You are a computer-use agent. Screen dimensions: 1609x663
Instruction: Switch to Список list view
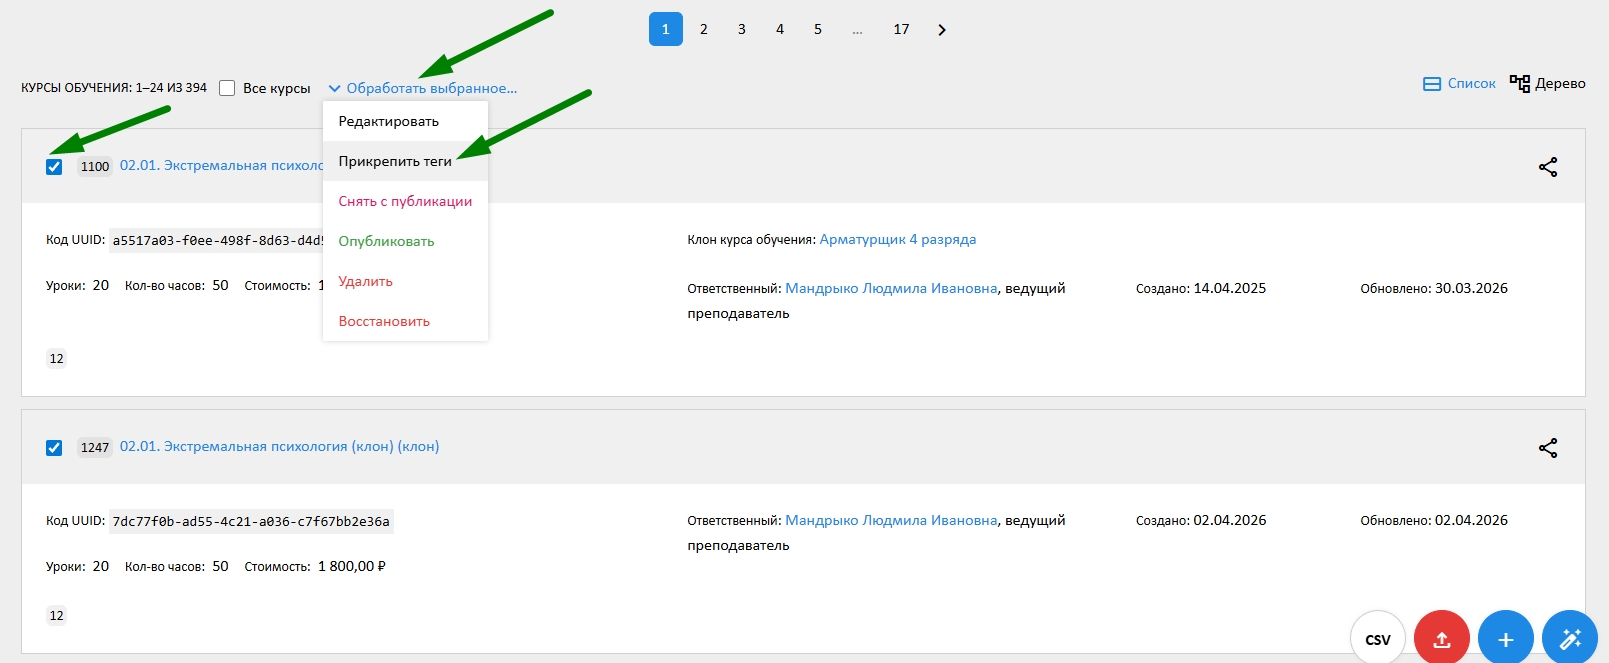coord(1459,84)
